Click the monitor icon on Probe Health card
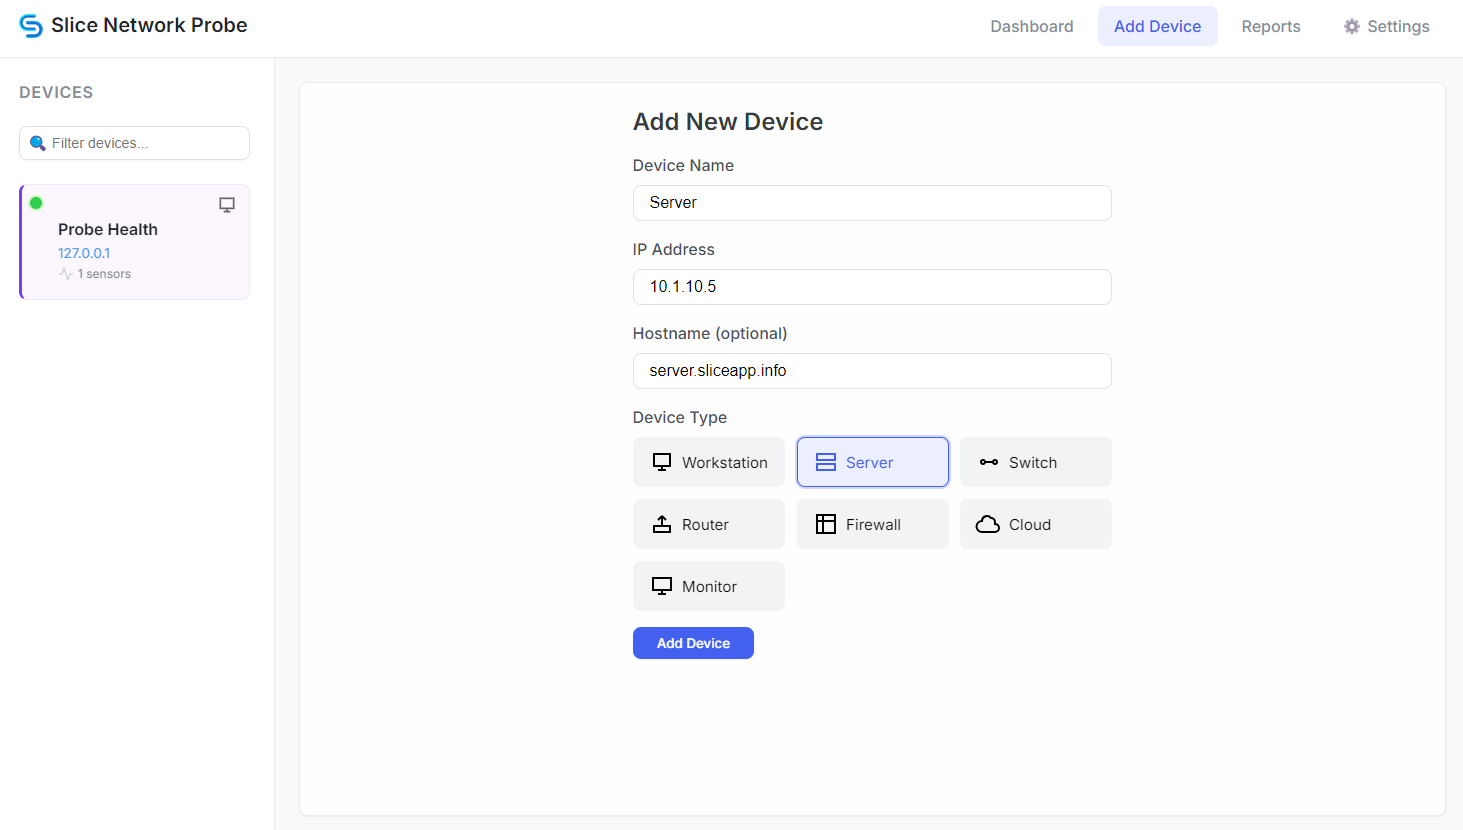1463x830 pixels. coord(227,203)
